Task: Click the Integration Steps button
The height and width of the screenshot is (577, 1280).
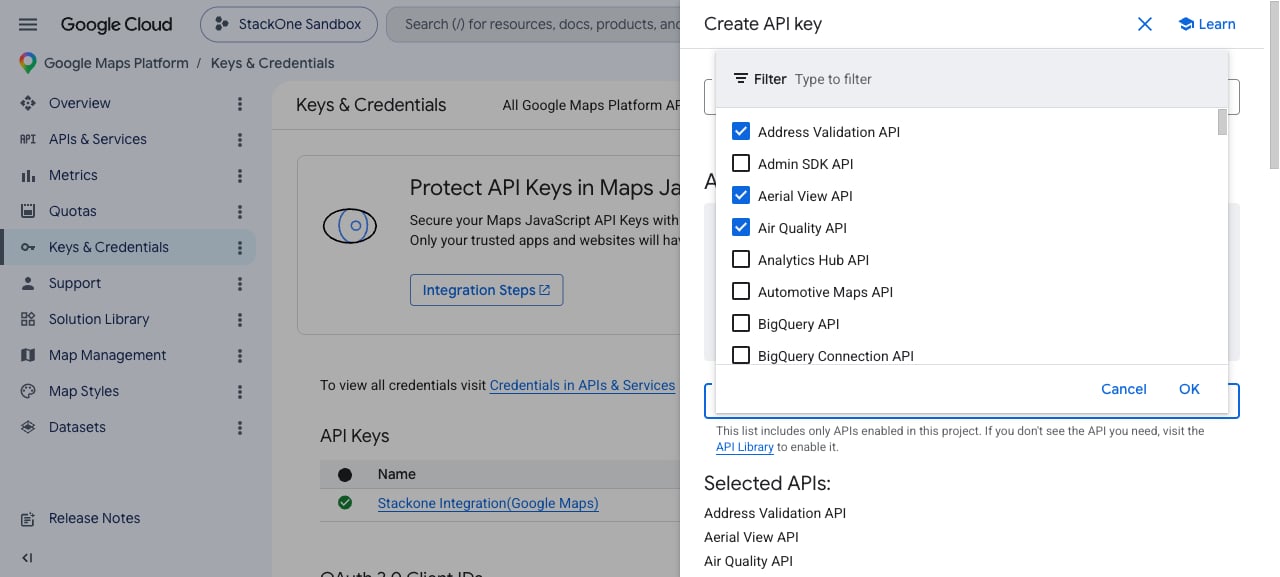Action: point(486,290)
